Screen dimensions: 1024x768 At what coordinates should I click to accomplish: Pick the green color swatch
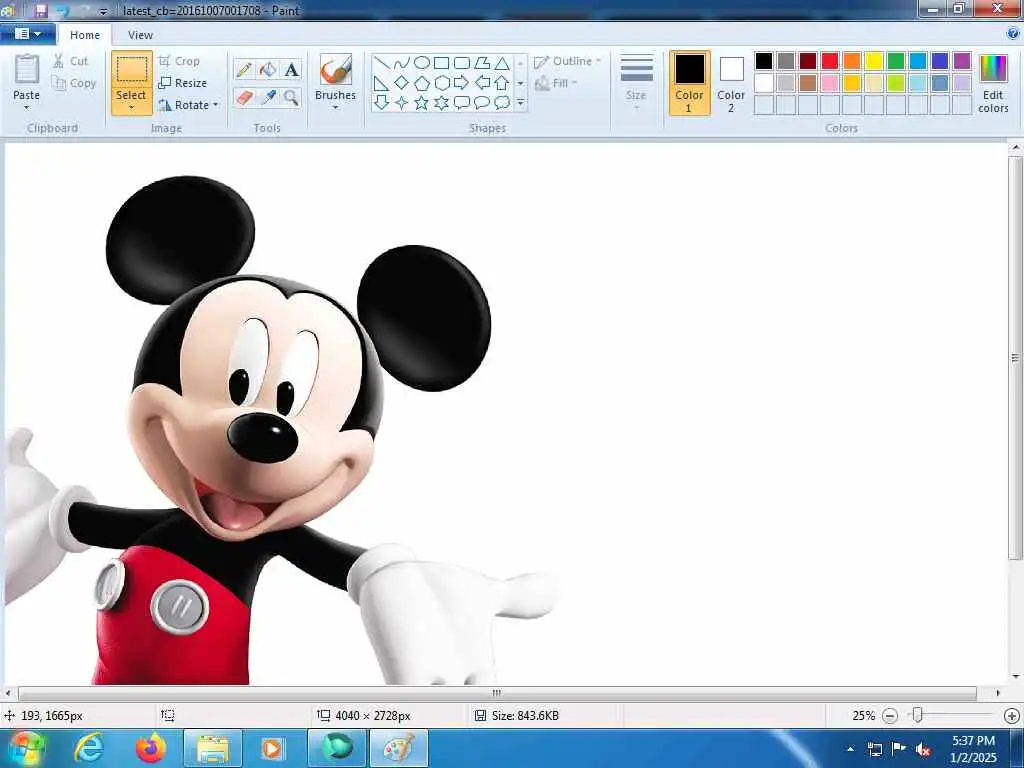[896, 61]
